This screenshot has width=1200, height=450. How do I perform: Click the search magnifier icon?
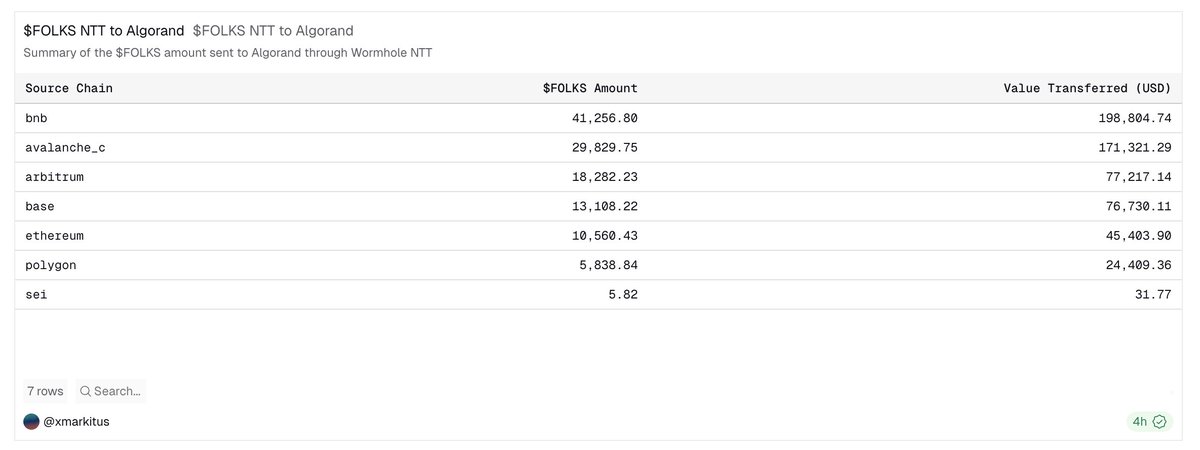[86, 391]
